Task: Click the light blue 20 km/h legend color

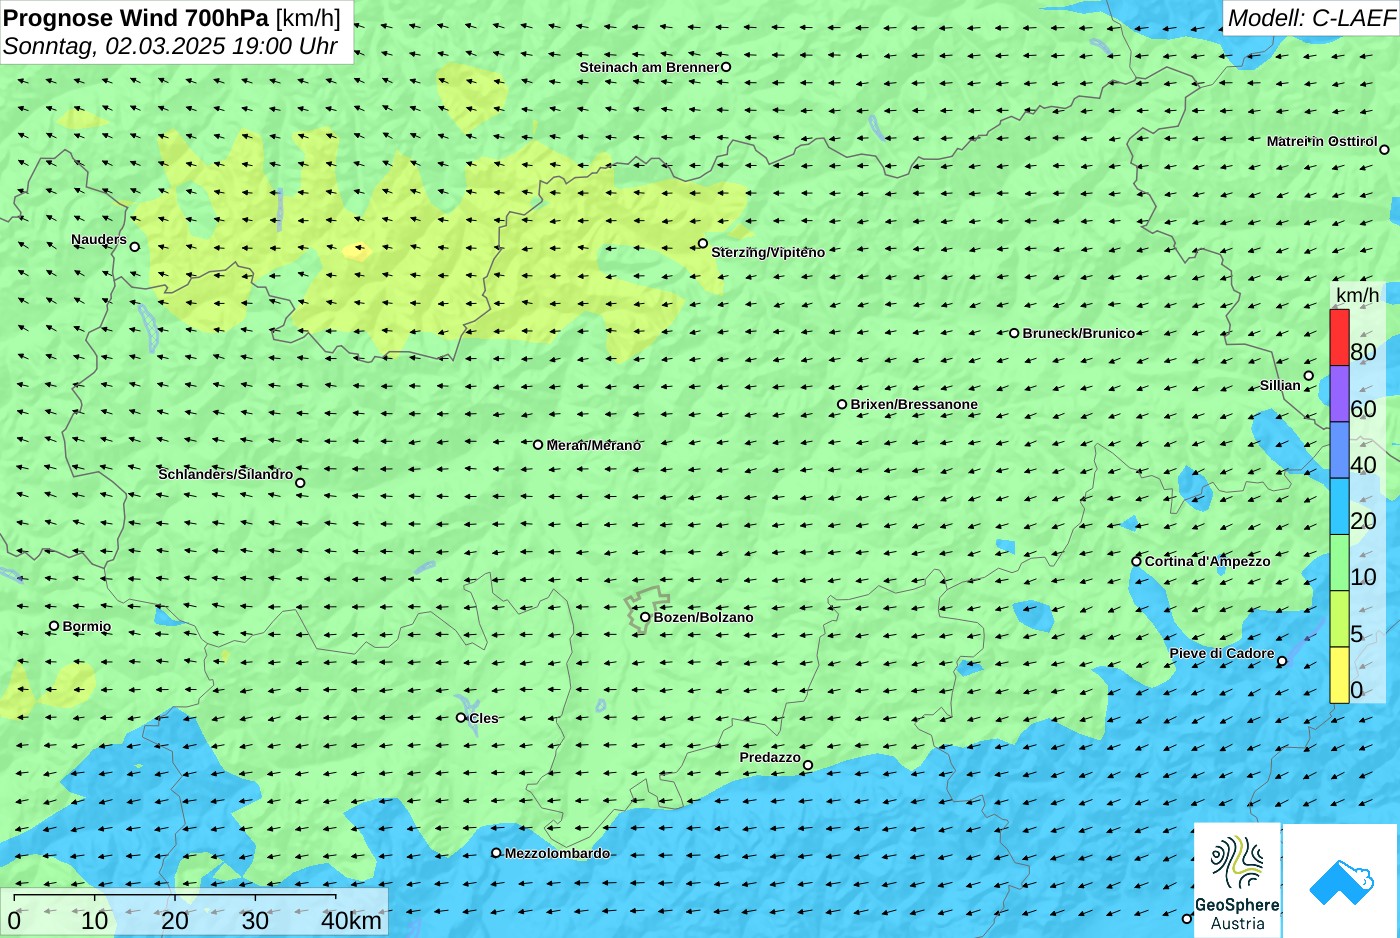Action: 1339,507
